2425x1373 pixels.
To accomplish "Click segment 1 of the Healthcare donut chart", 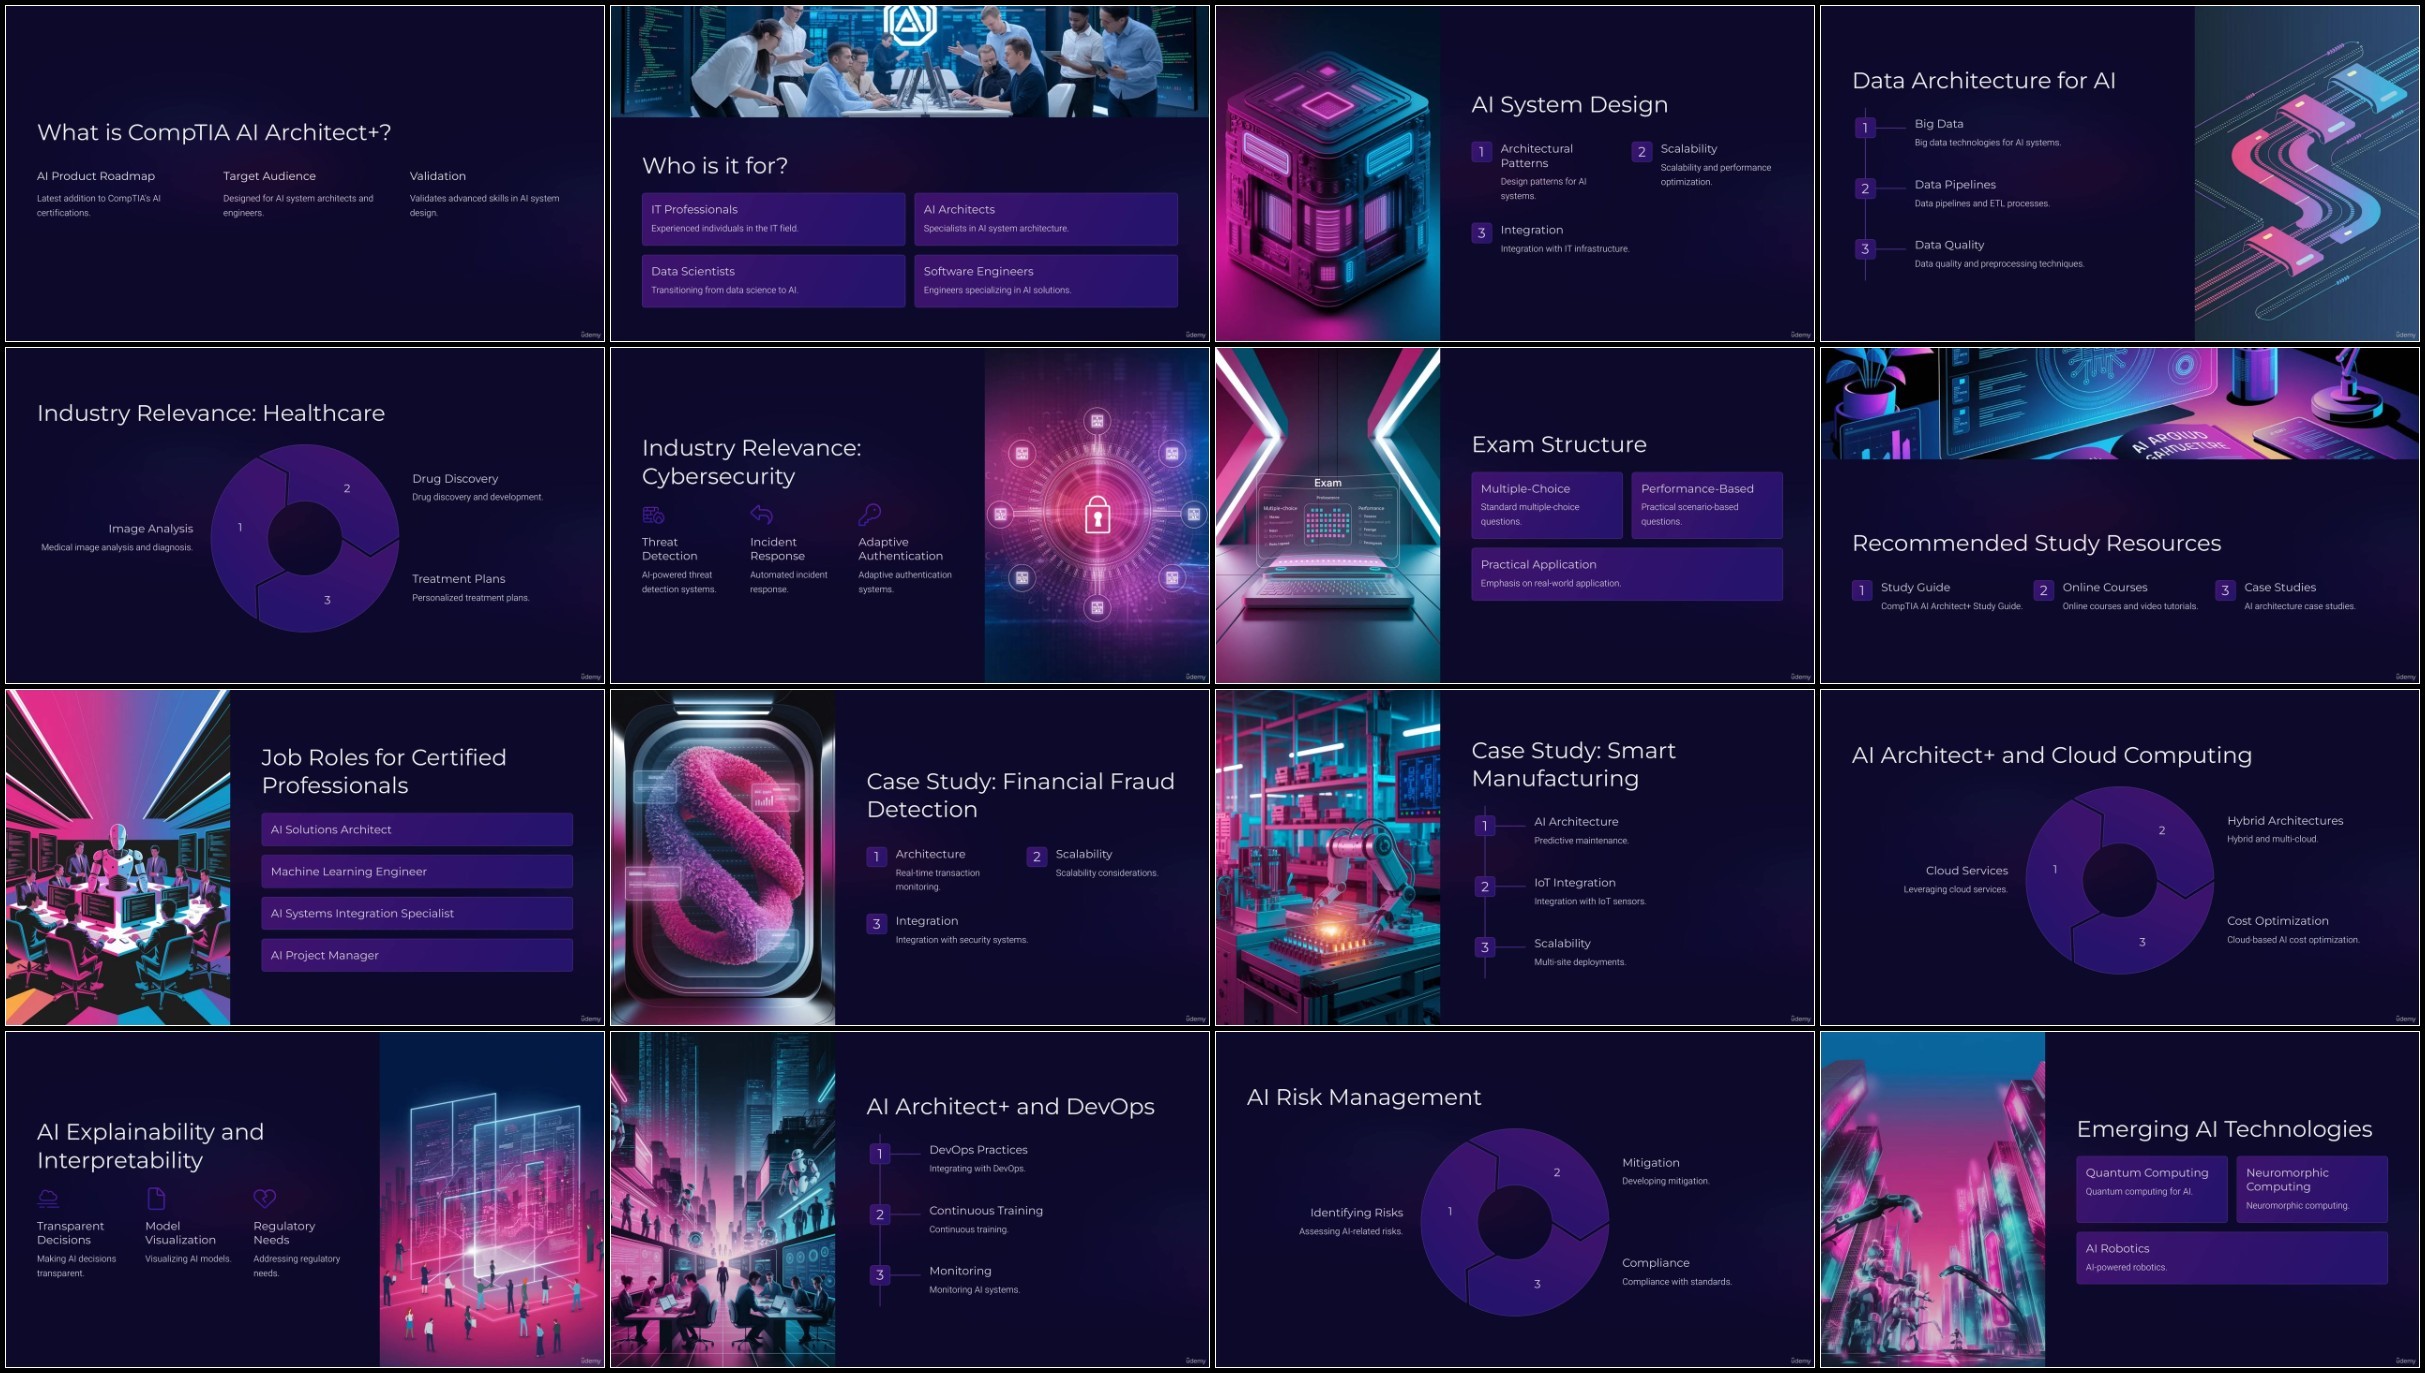I will pos(241,528).
